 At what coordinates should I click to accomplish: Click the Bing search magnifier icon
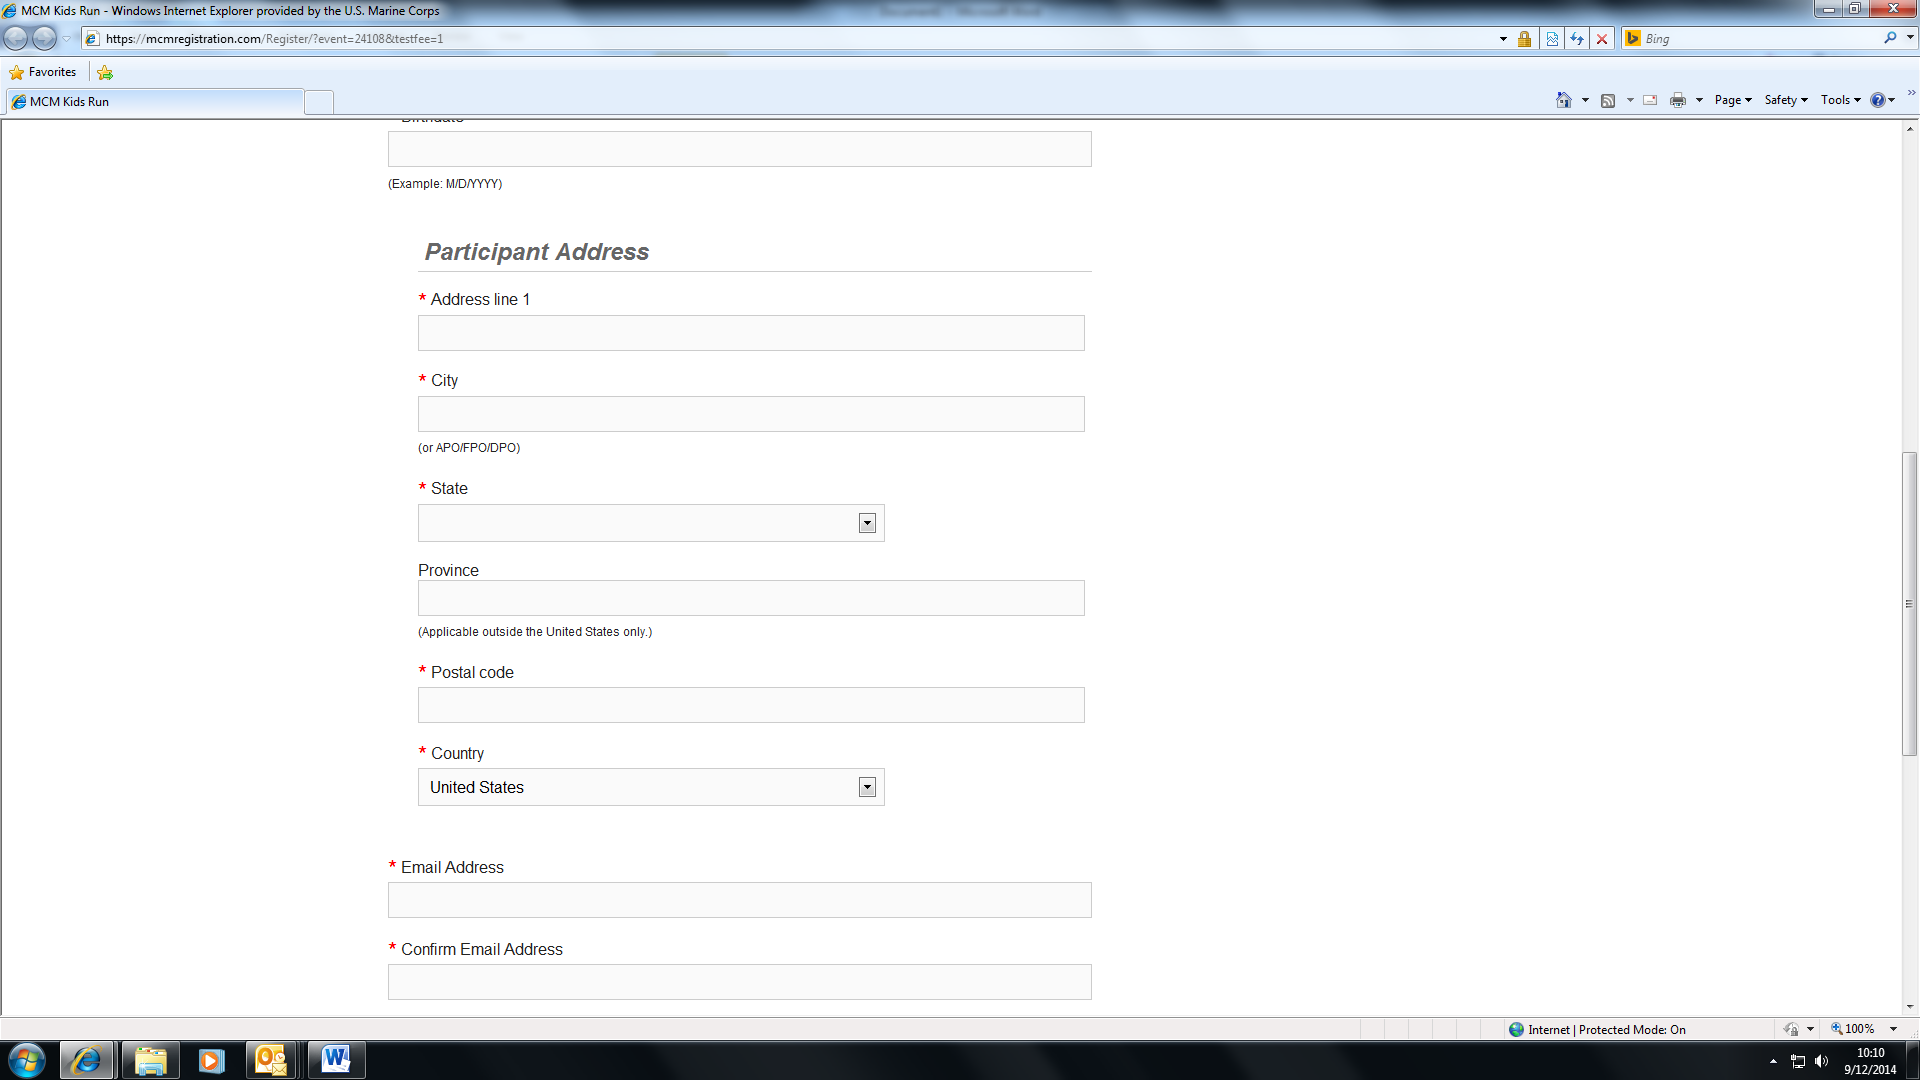pyautogui.click(x=1890, y=38)
